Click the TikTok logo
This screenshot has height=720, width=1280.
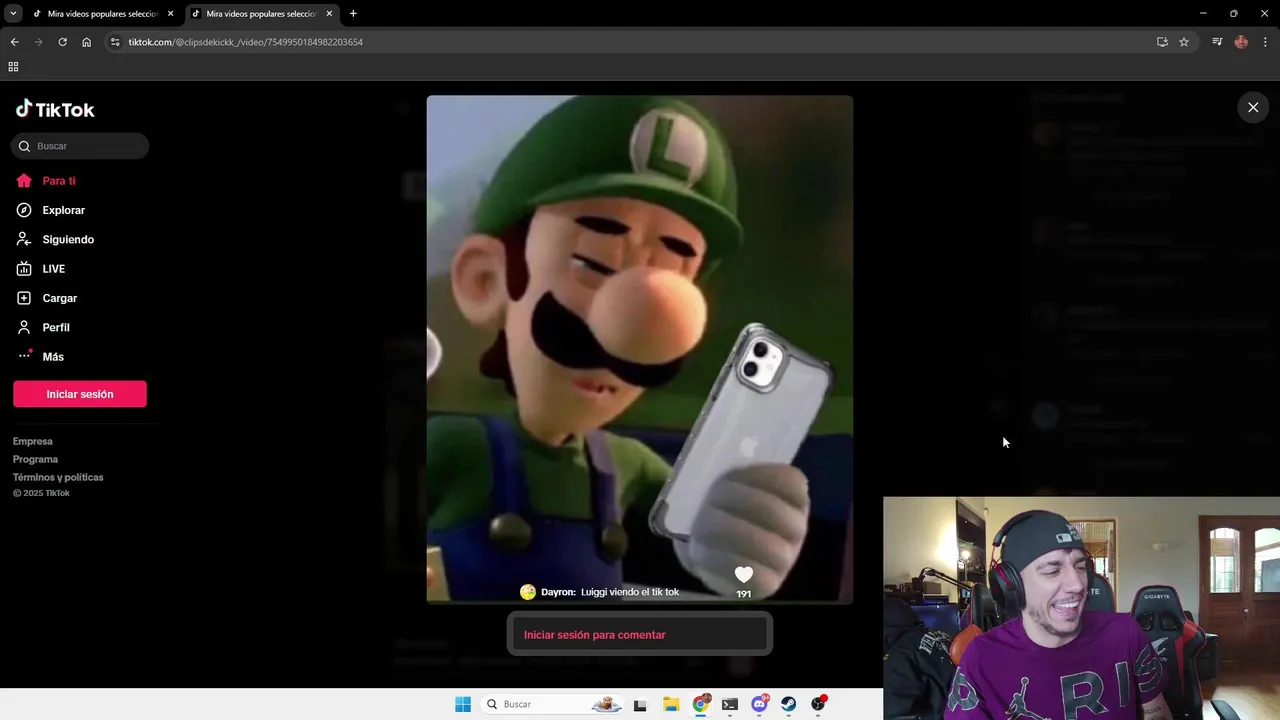(x=55, y=109)
